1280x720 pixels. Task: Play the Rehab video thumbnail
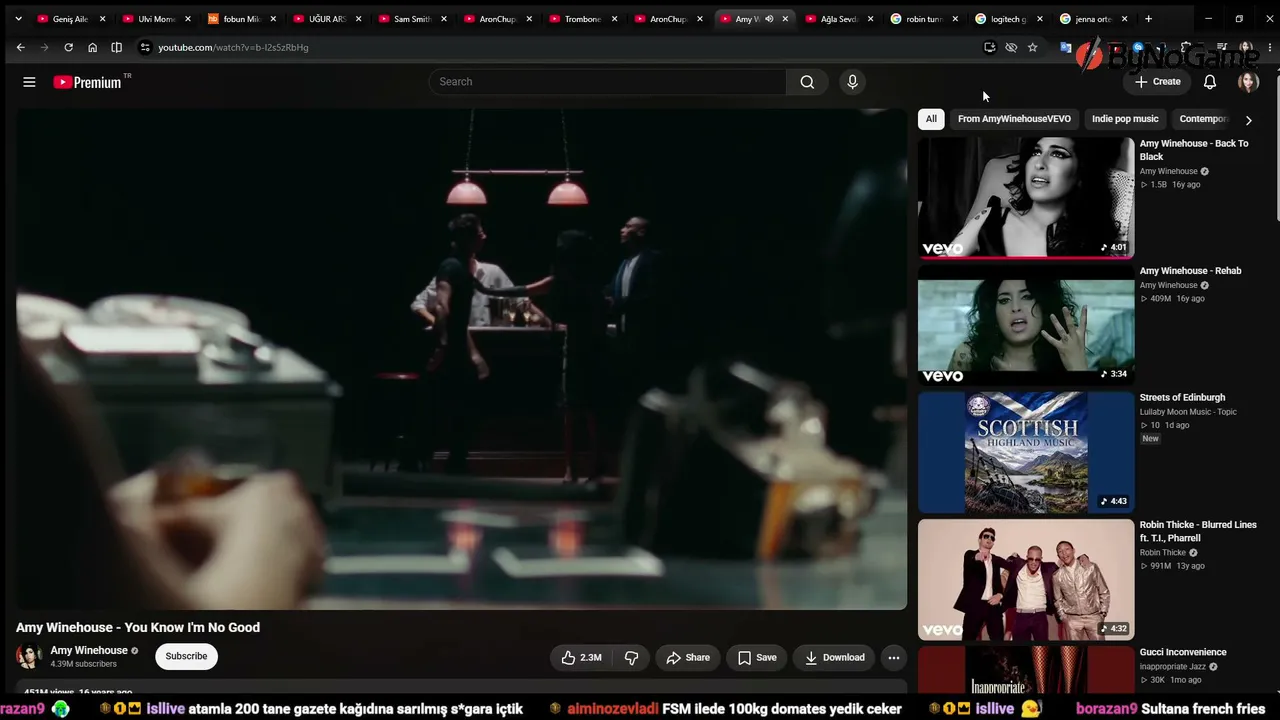tap(1026, 325)
